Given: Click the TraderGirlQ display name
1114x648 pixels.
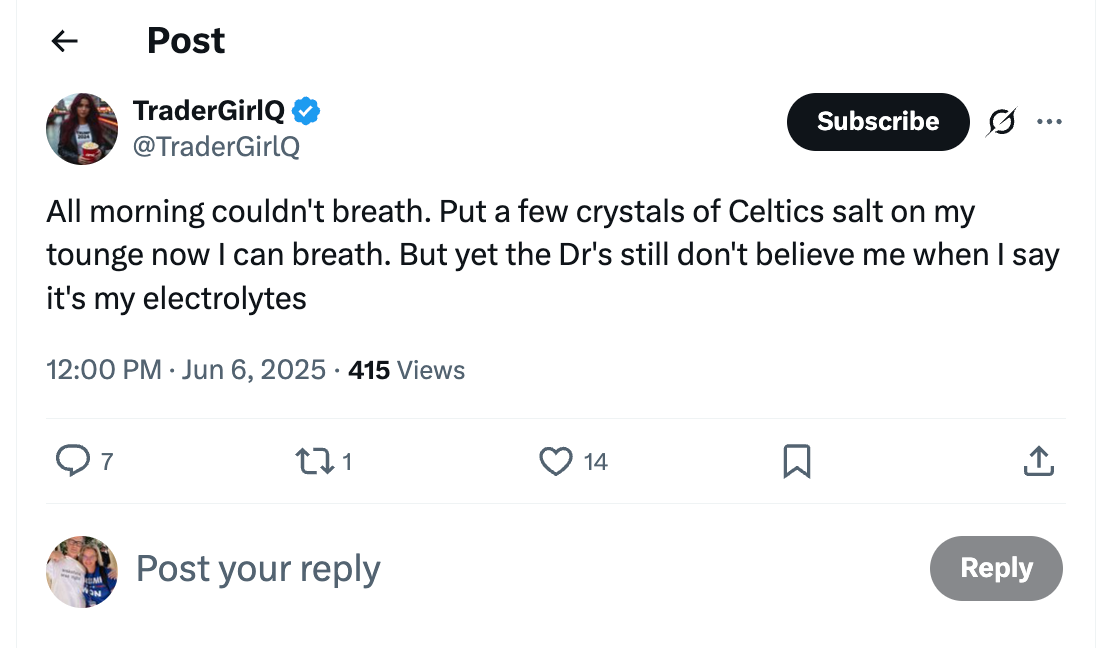Looking at the screenshot, I should 209,110.
